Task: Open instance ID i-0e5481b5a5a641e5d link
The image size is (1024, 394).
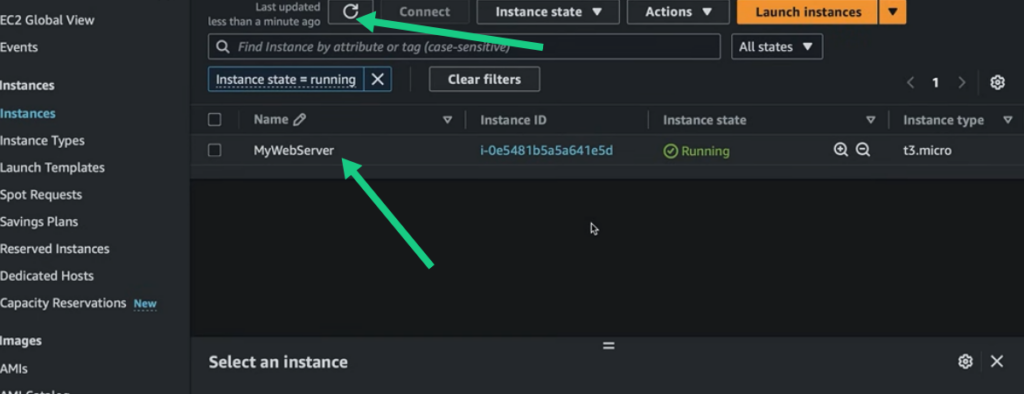Action: tap(547, 151)
